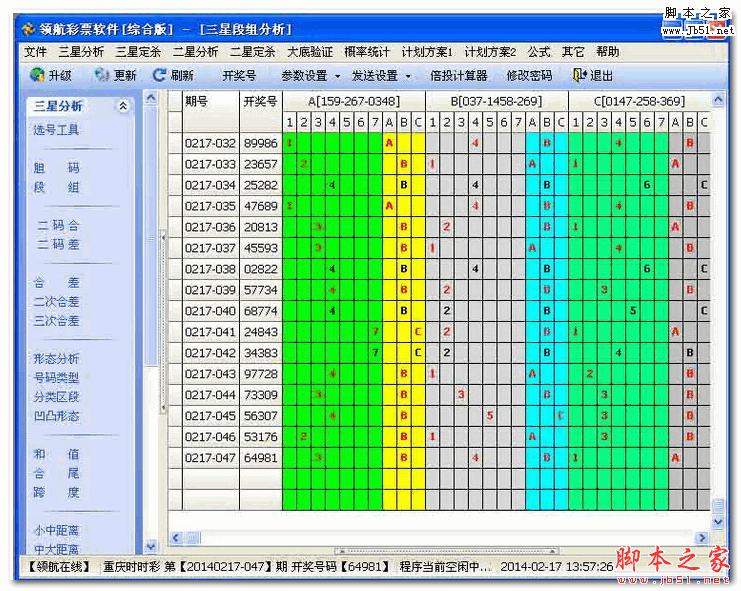Click the 修改密码 toolbar button

[x=529, y=76]
